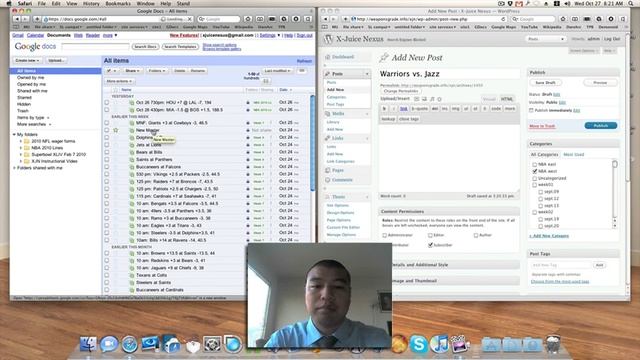640x360 pixels.
Task: Click the b-quote editor button
Action: 419,109
